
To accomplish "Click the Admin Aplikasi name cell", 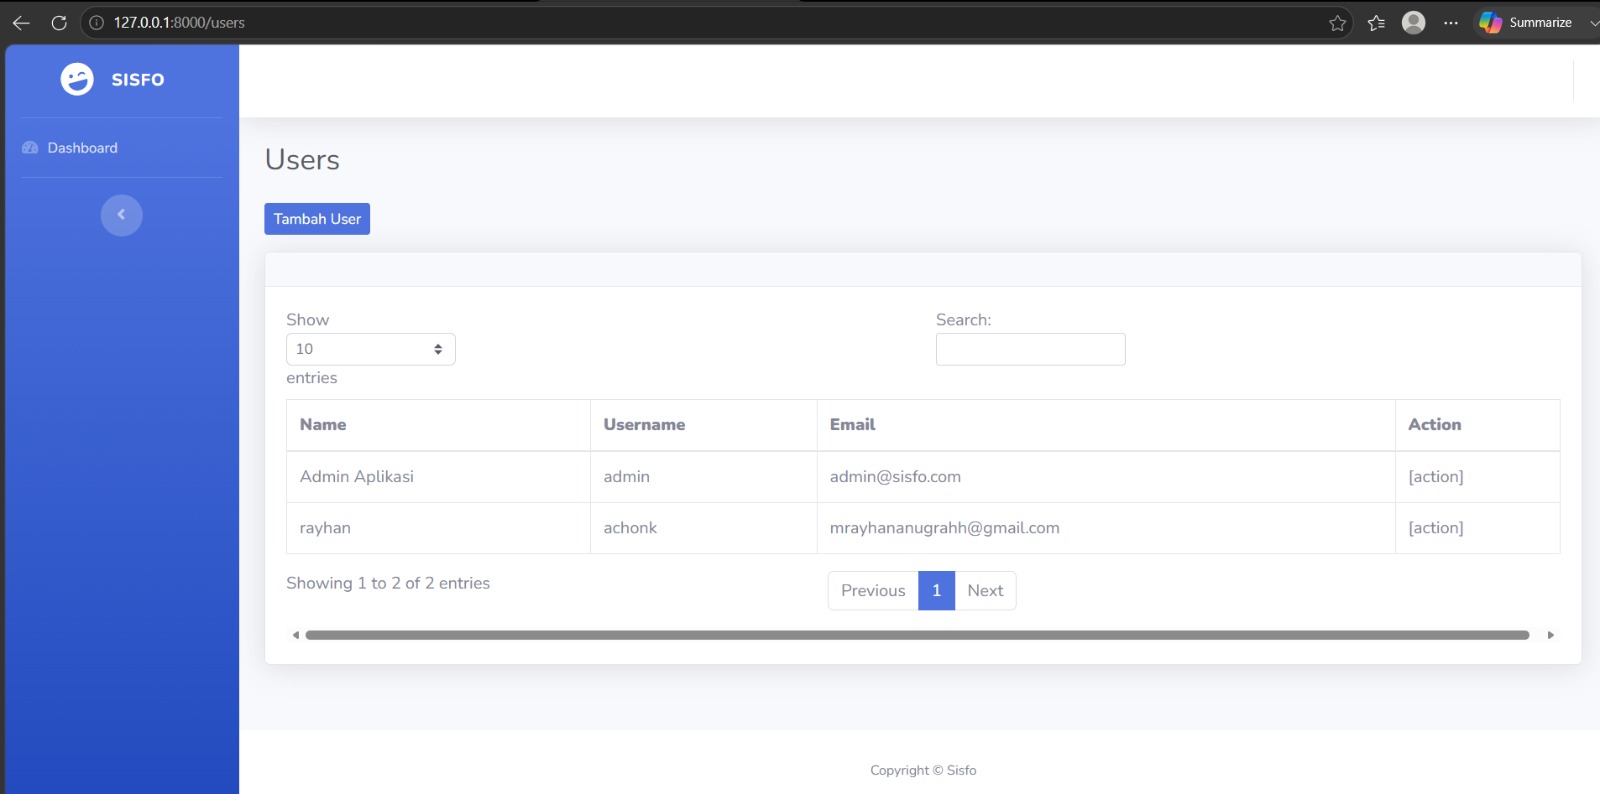I will pos(438,477).
